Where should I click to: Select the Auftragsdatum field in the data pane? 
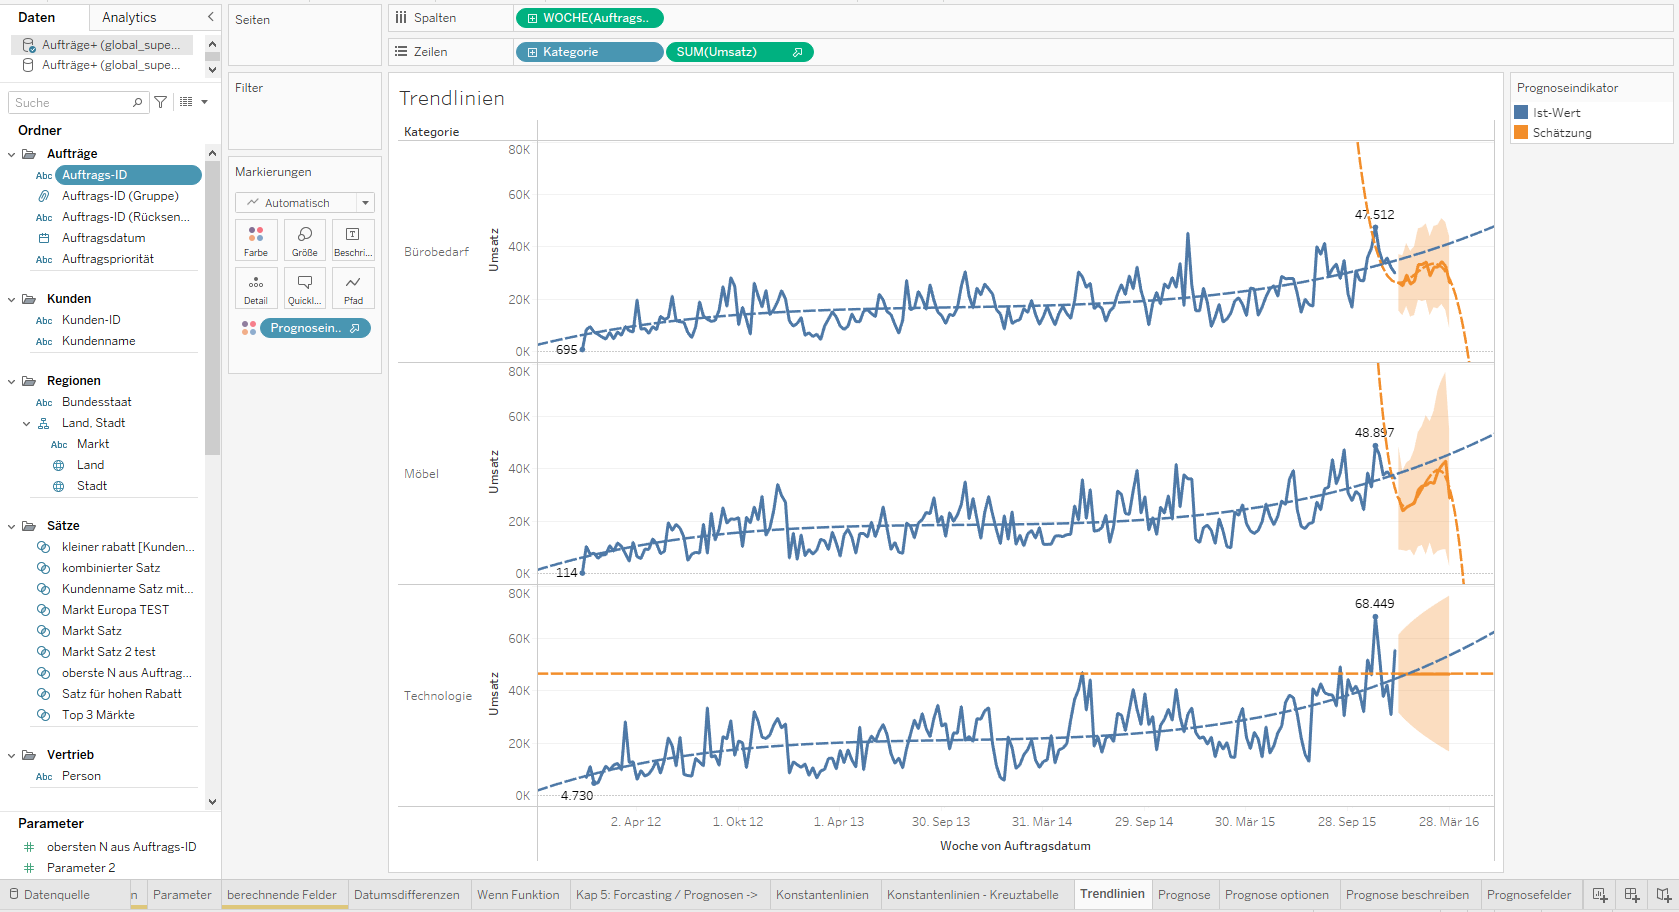pos(103,237)
